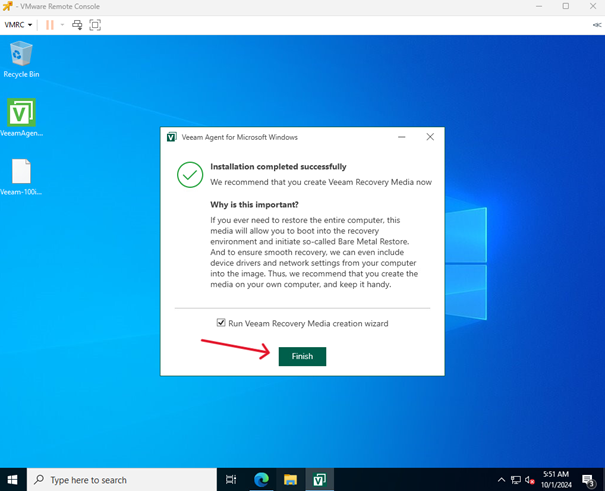Expand the power options dropdown arrow
Image resolution: width=605 pixels, height=491 pixels.
click(62, 24)
